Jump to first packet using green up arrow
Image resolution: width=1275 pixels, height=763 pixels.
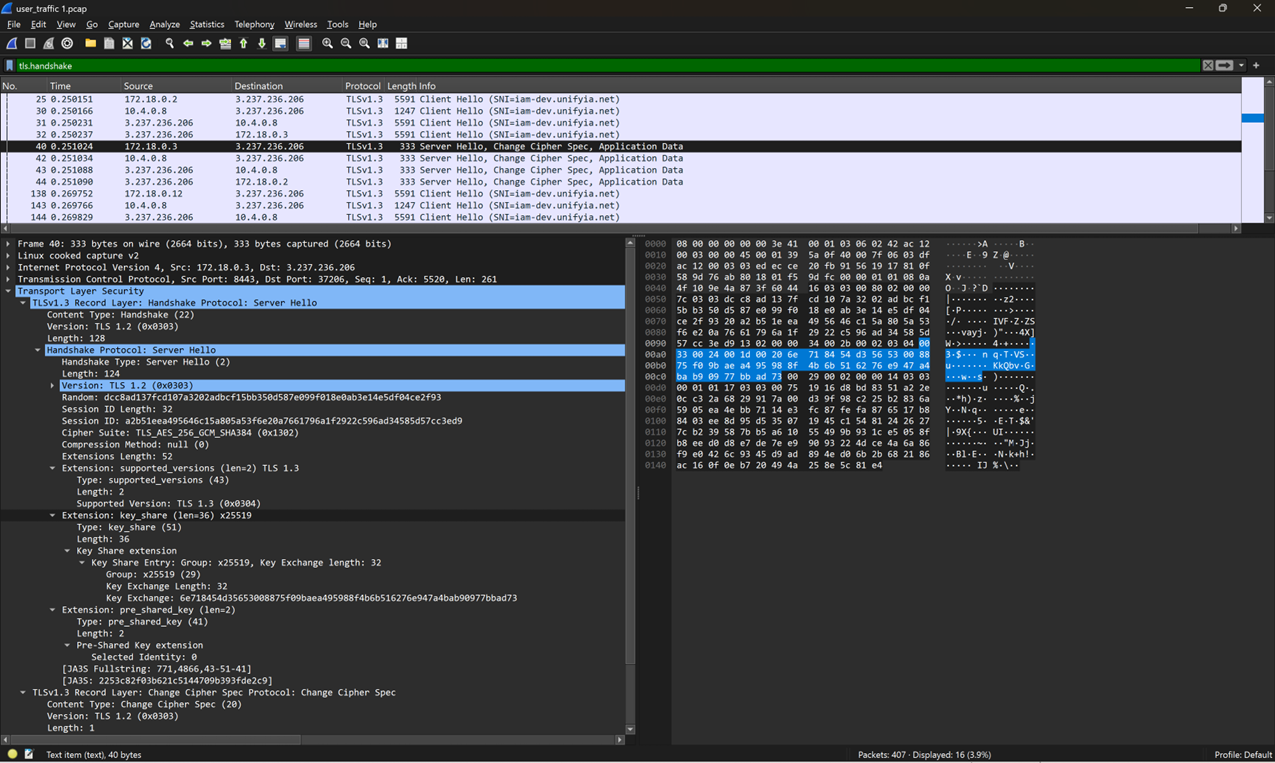pos(243,43)
